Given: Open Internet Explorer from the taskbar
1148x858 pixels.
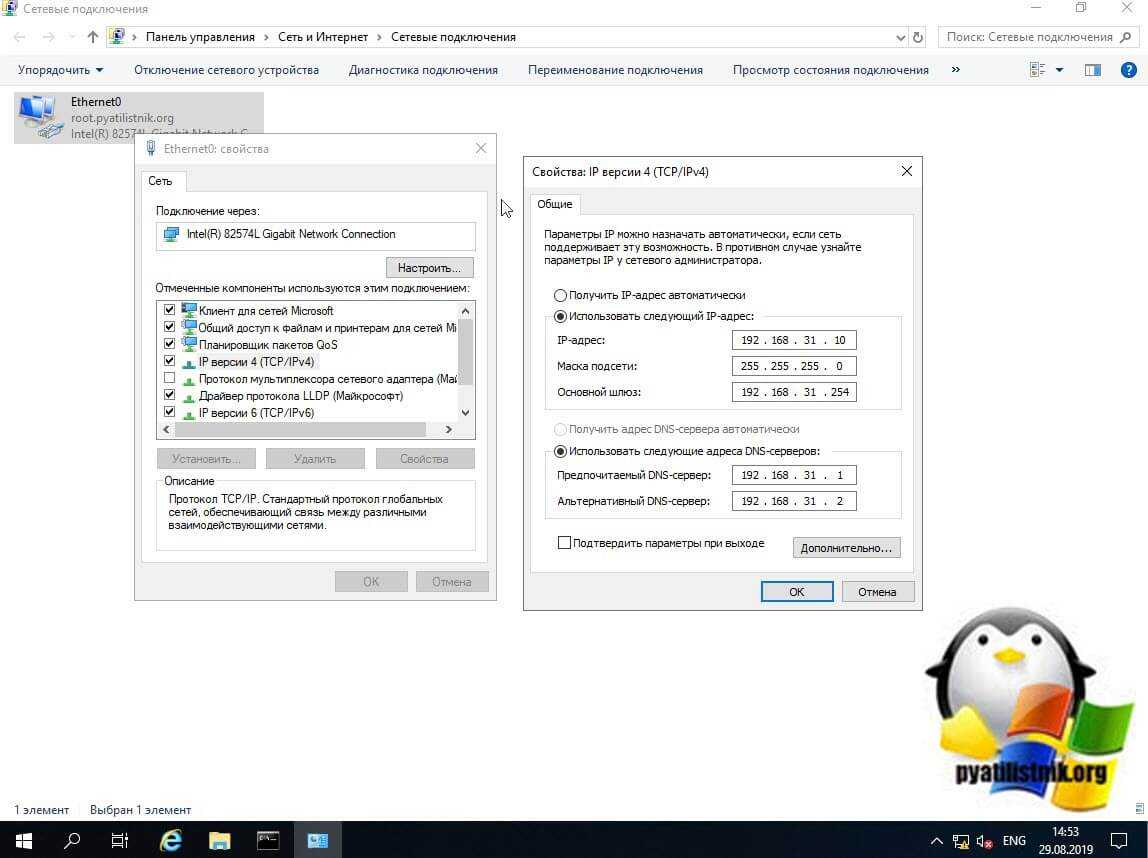Looking at the screenshot, I should [x=171, y=840].
